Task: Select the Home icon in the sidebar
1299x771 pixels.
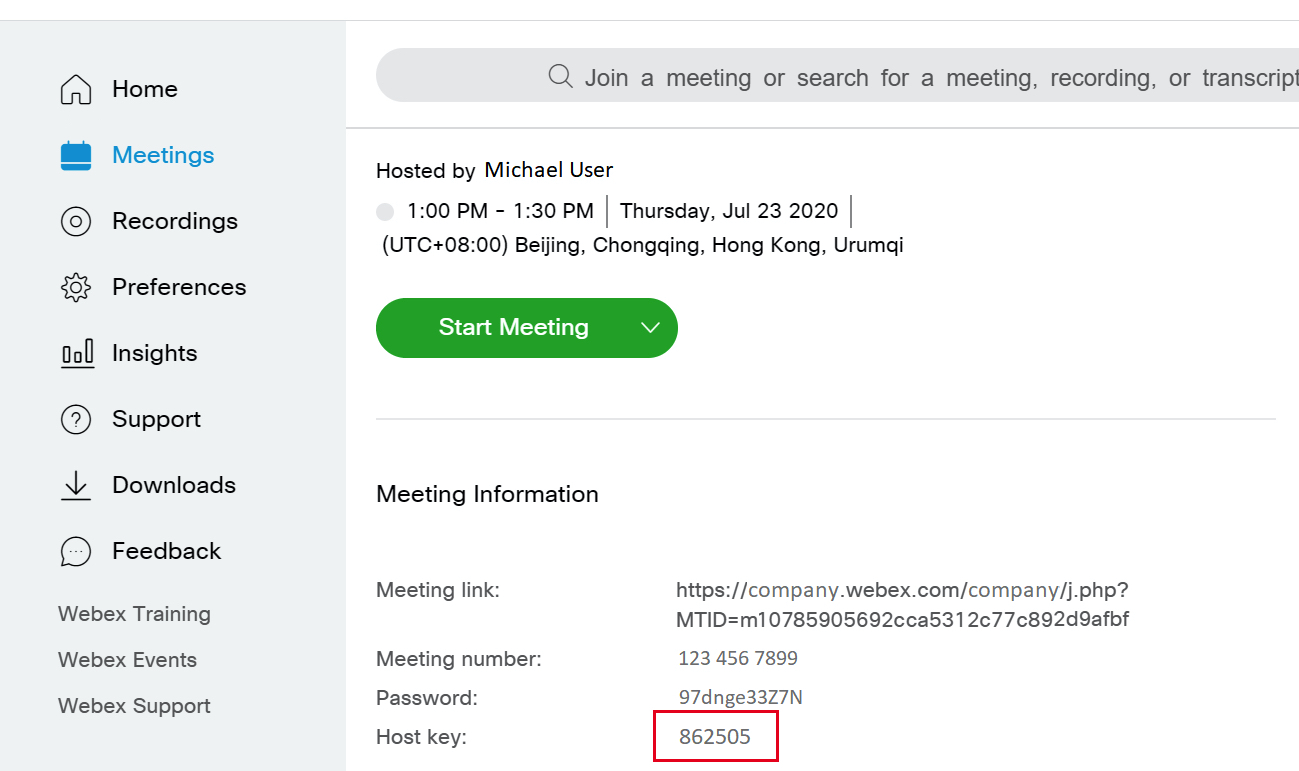Action: (75, 89)
